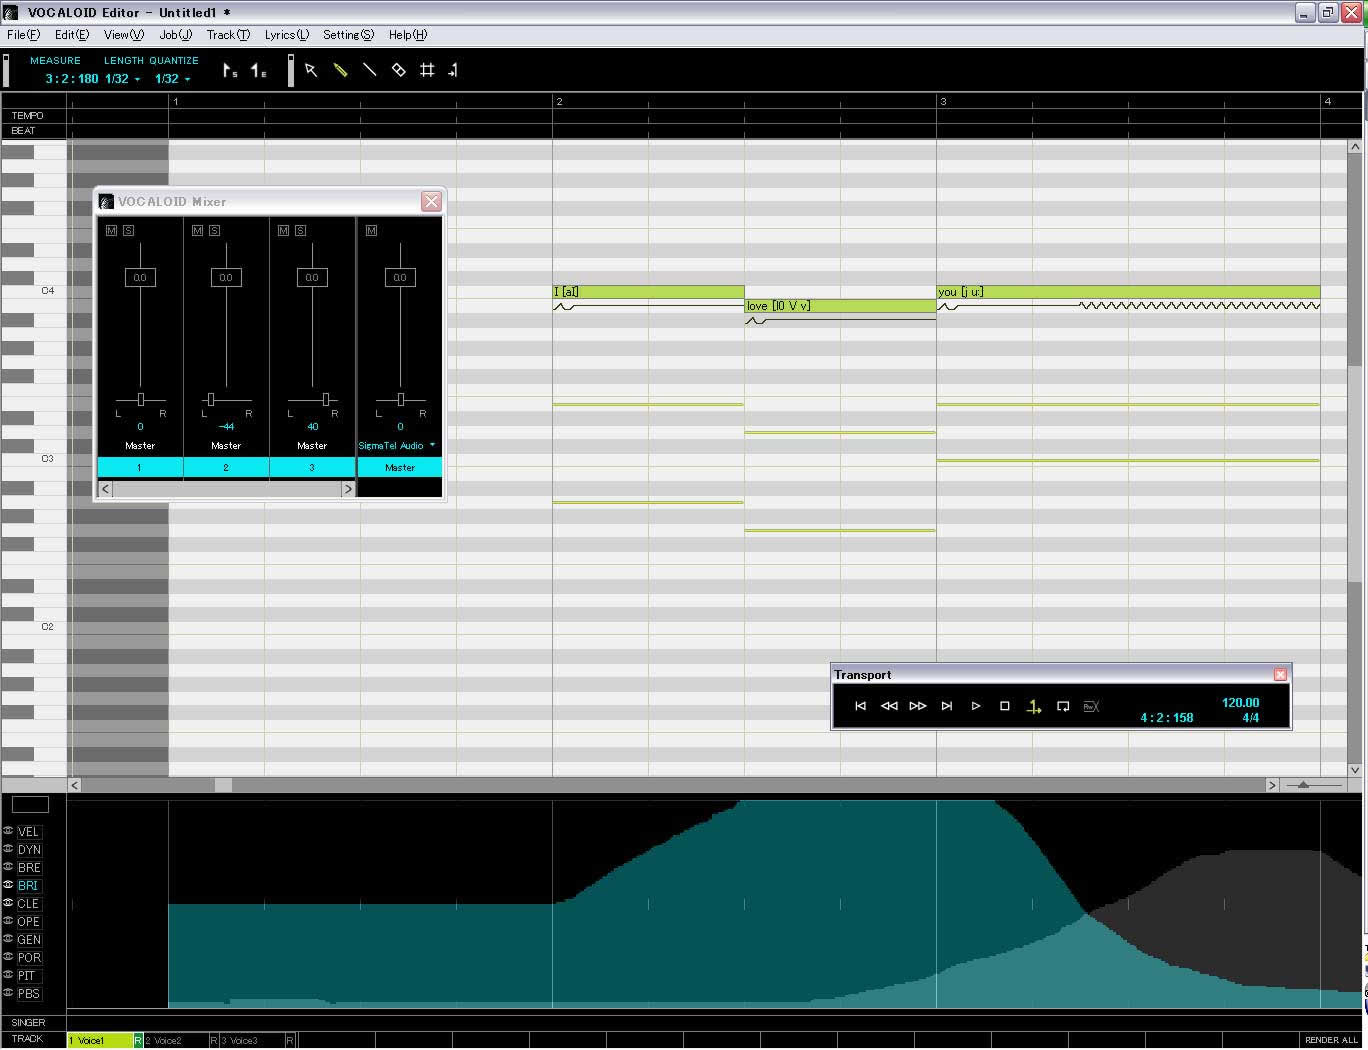Enable loop repeat in the Transport
The height and width of the screenshot is (1050, 1368).
click(1063, 706)
